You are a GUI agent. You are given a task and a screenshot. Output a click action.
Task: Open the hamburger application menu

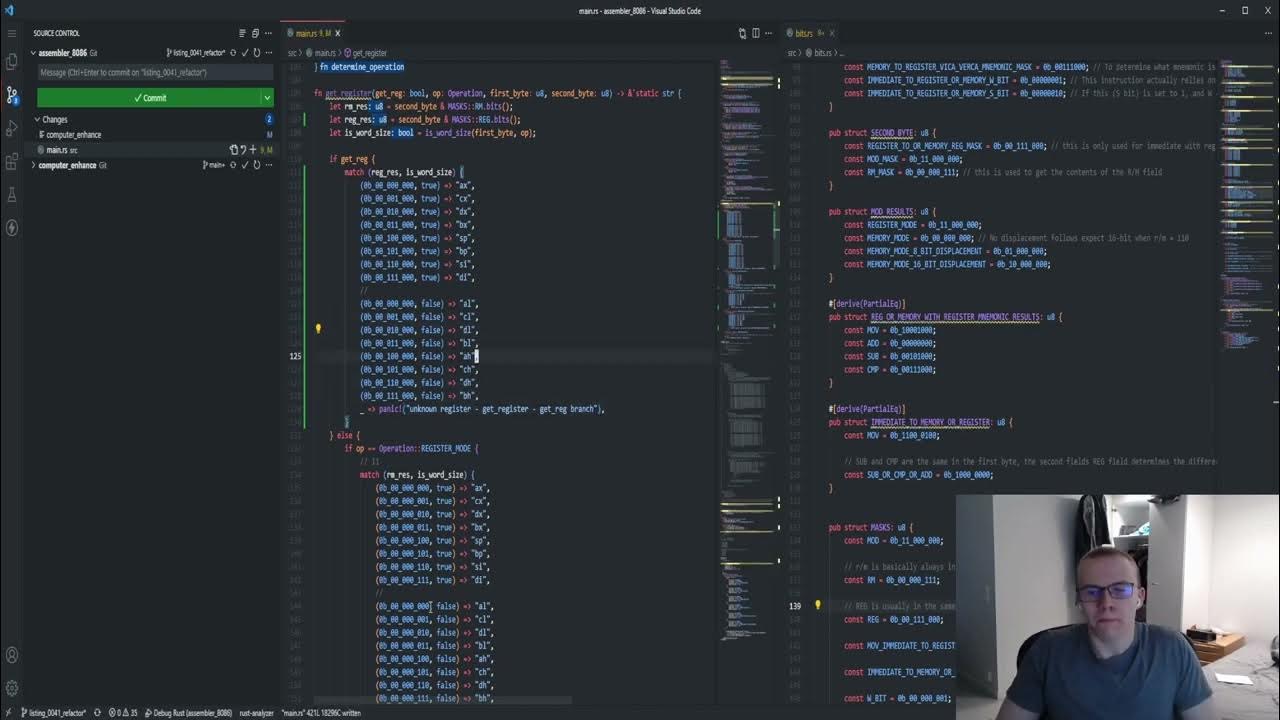(x=12, y=33)
